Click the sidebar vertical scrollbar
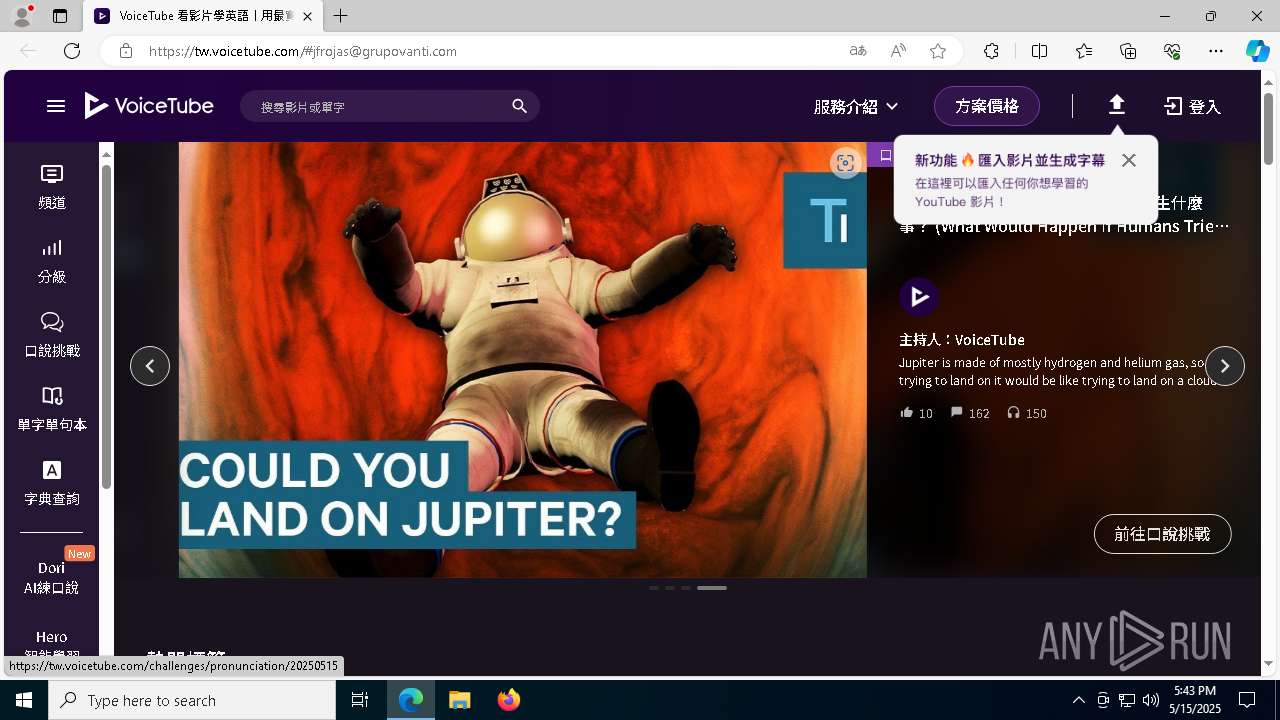1280x720 pixels. click(x=106, y=325)
